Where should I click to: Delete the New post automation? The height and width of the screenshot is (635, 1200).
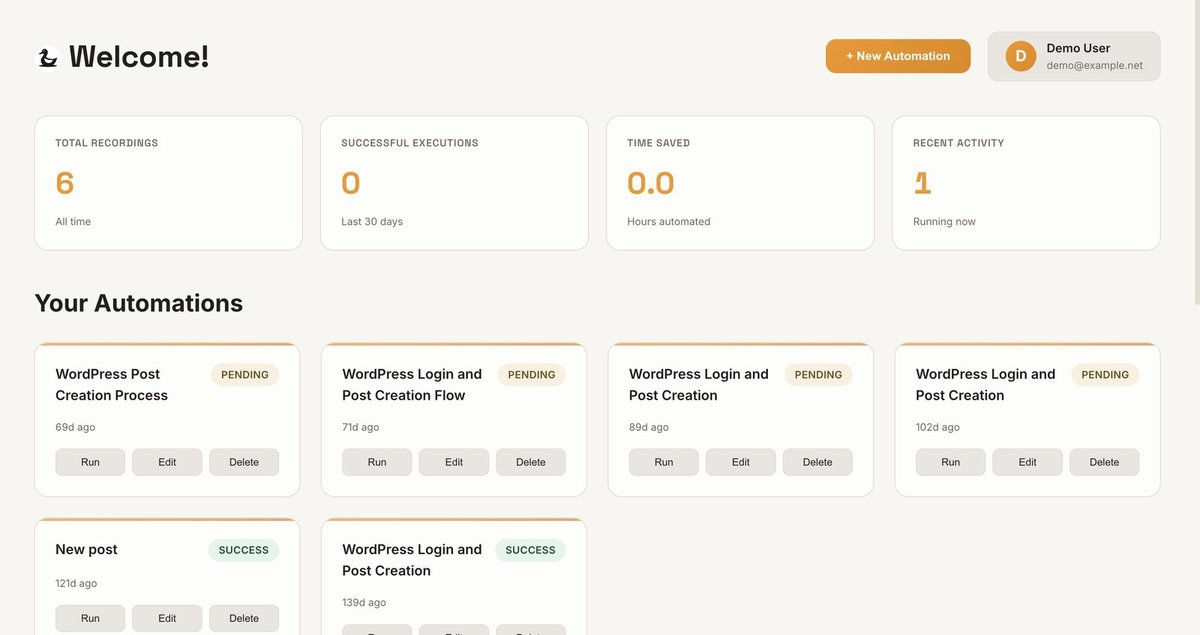click(x=244, y=618)
